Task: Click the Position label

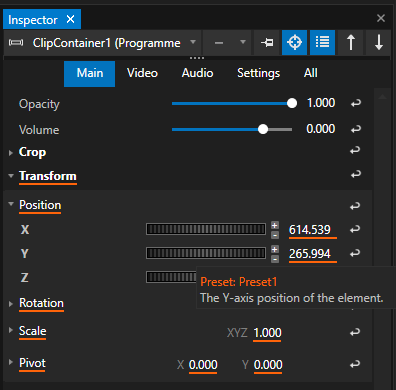Action: 40,205
